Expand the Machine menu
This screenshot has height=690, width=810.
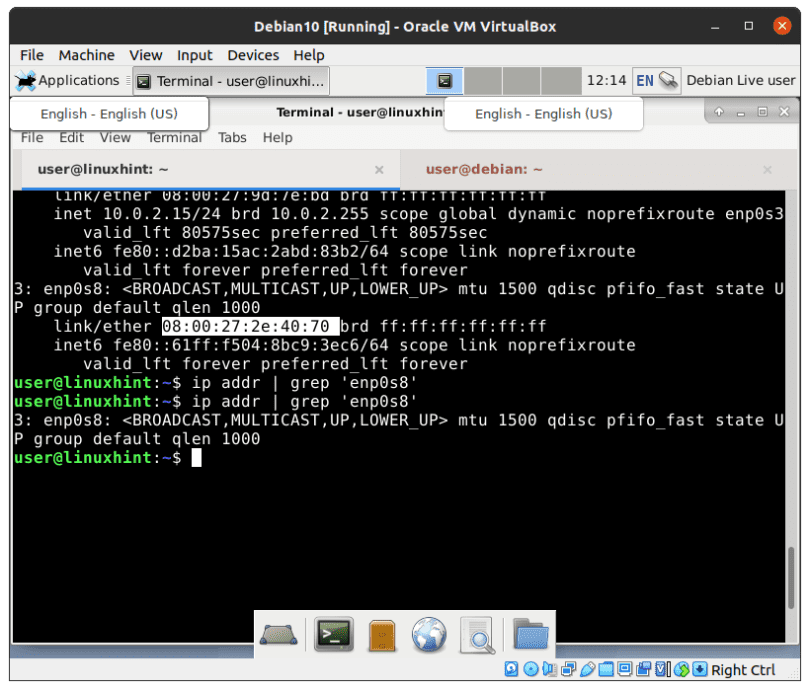point(86,55)
